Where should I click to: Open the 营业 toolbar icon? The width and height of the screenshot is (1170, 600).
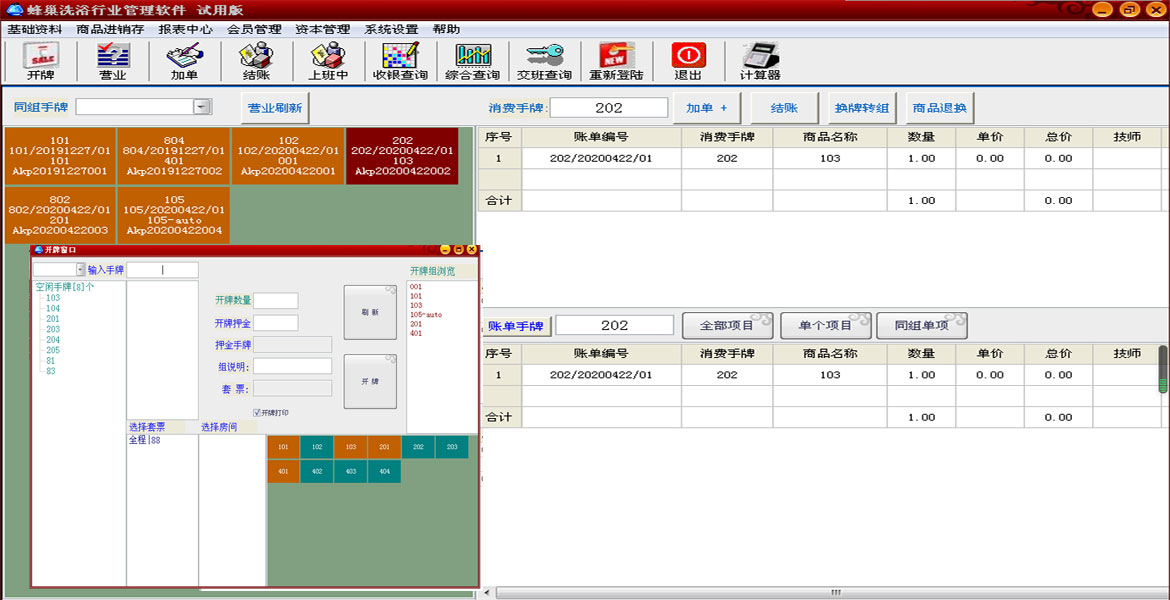[x=113, y=61]
